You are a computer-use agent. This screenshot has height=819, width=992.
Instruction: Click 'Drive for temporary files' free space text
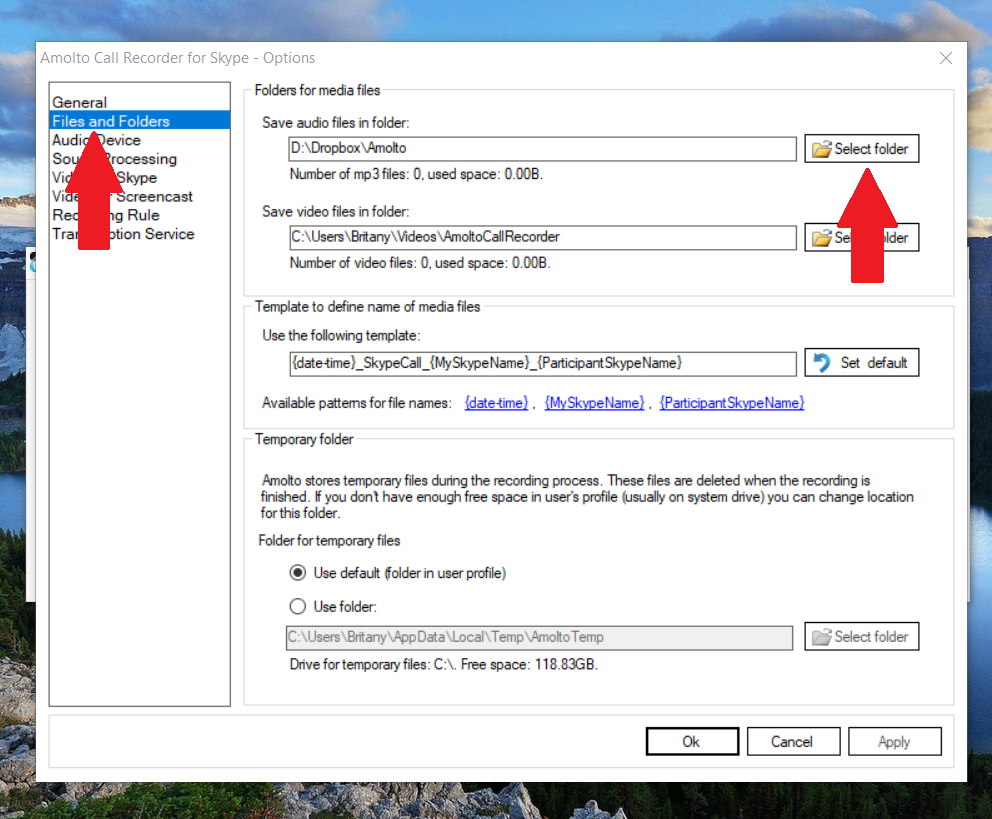click(443, 665)
